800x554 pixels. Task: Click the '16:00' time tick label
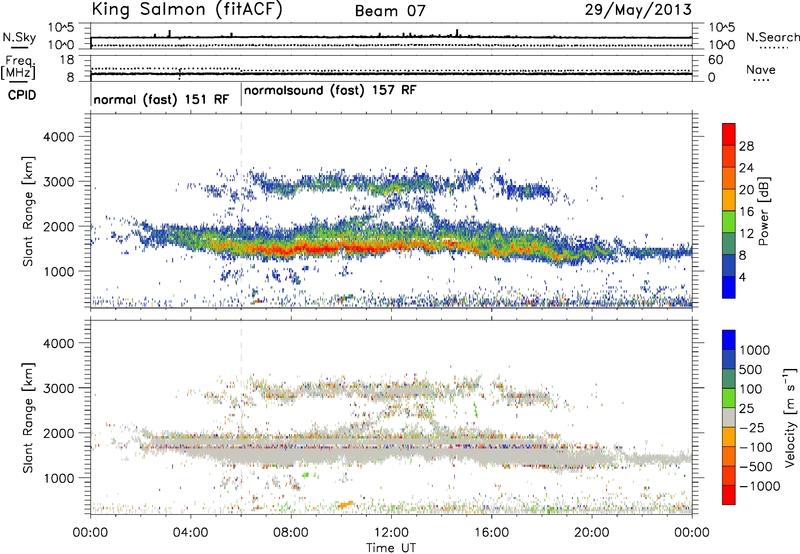tap(492, 533)
